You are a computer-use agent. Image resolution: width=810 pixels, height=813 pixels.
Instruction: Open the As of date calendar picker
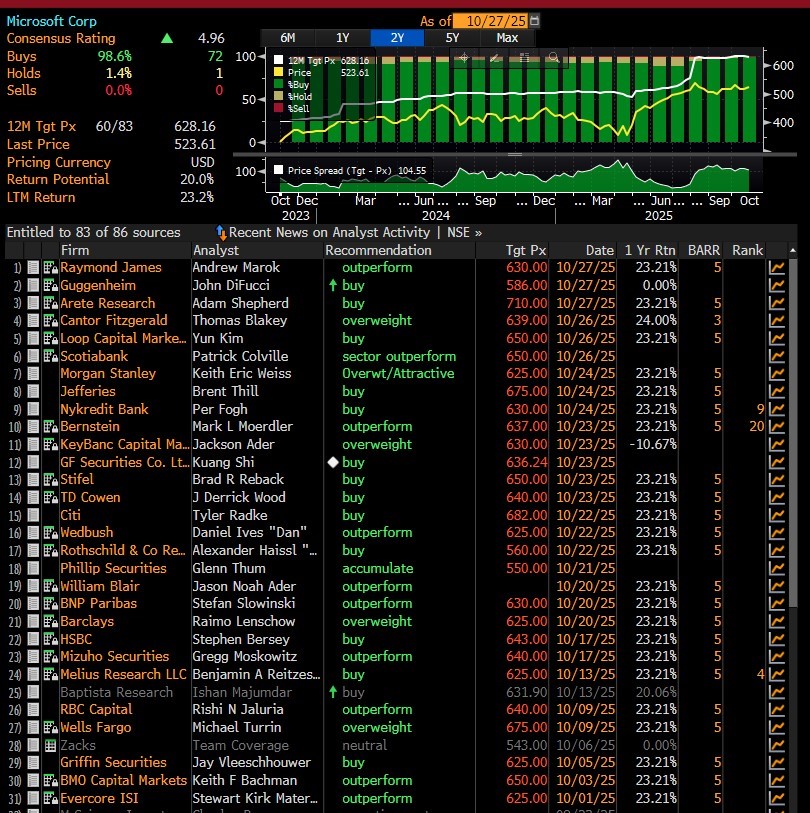click(534, 20)
